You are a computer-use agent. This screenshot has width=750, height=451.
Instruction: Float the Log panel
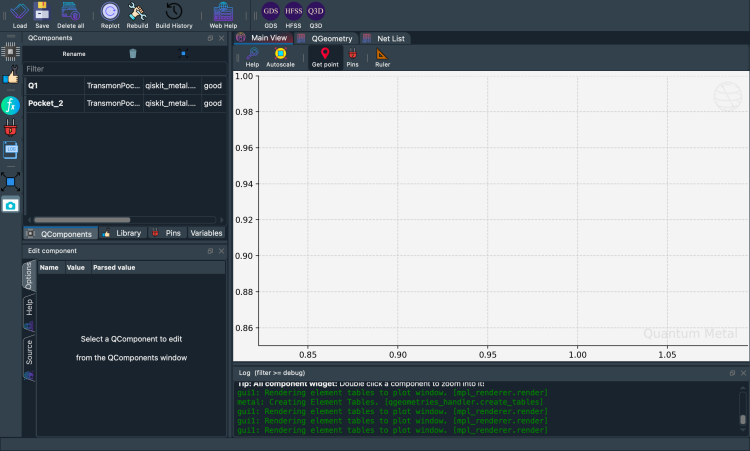732,373
